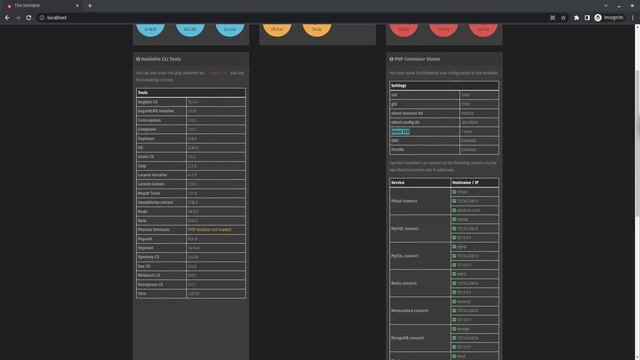Image resolution: width=640 pixels, height=360 pixels.
Task: Select the Codeception tool row
Action: pos(191,120)
